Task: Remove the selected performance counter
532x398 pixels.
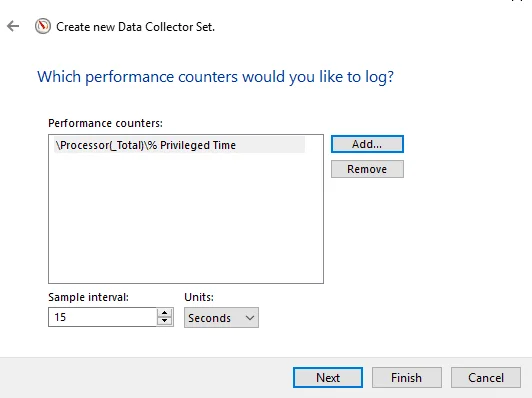Action: point(367,169)
